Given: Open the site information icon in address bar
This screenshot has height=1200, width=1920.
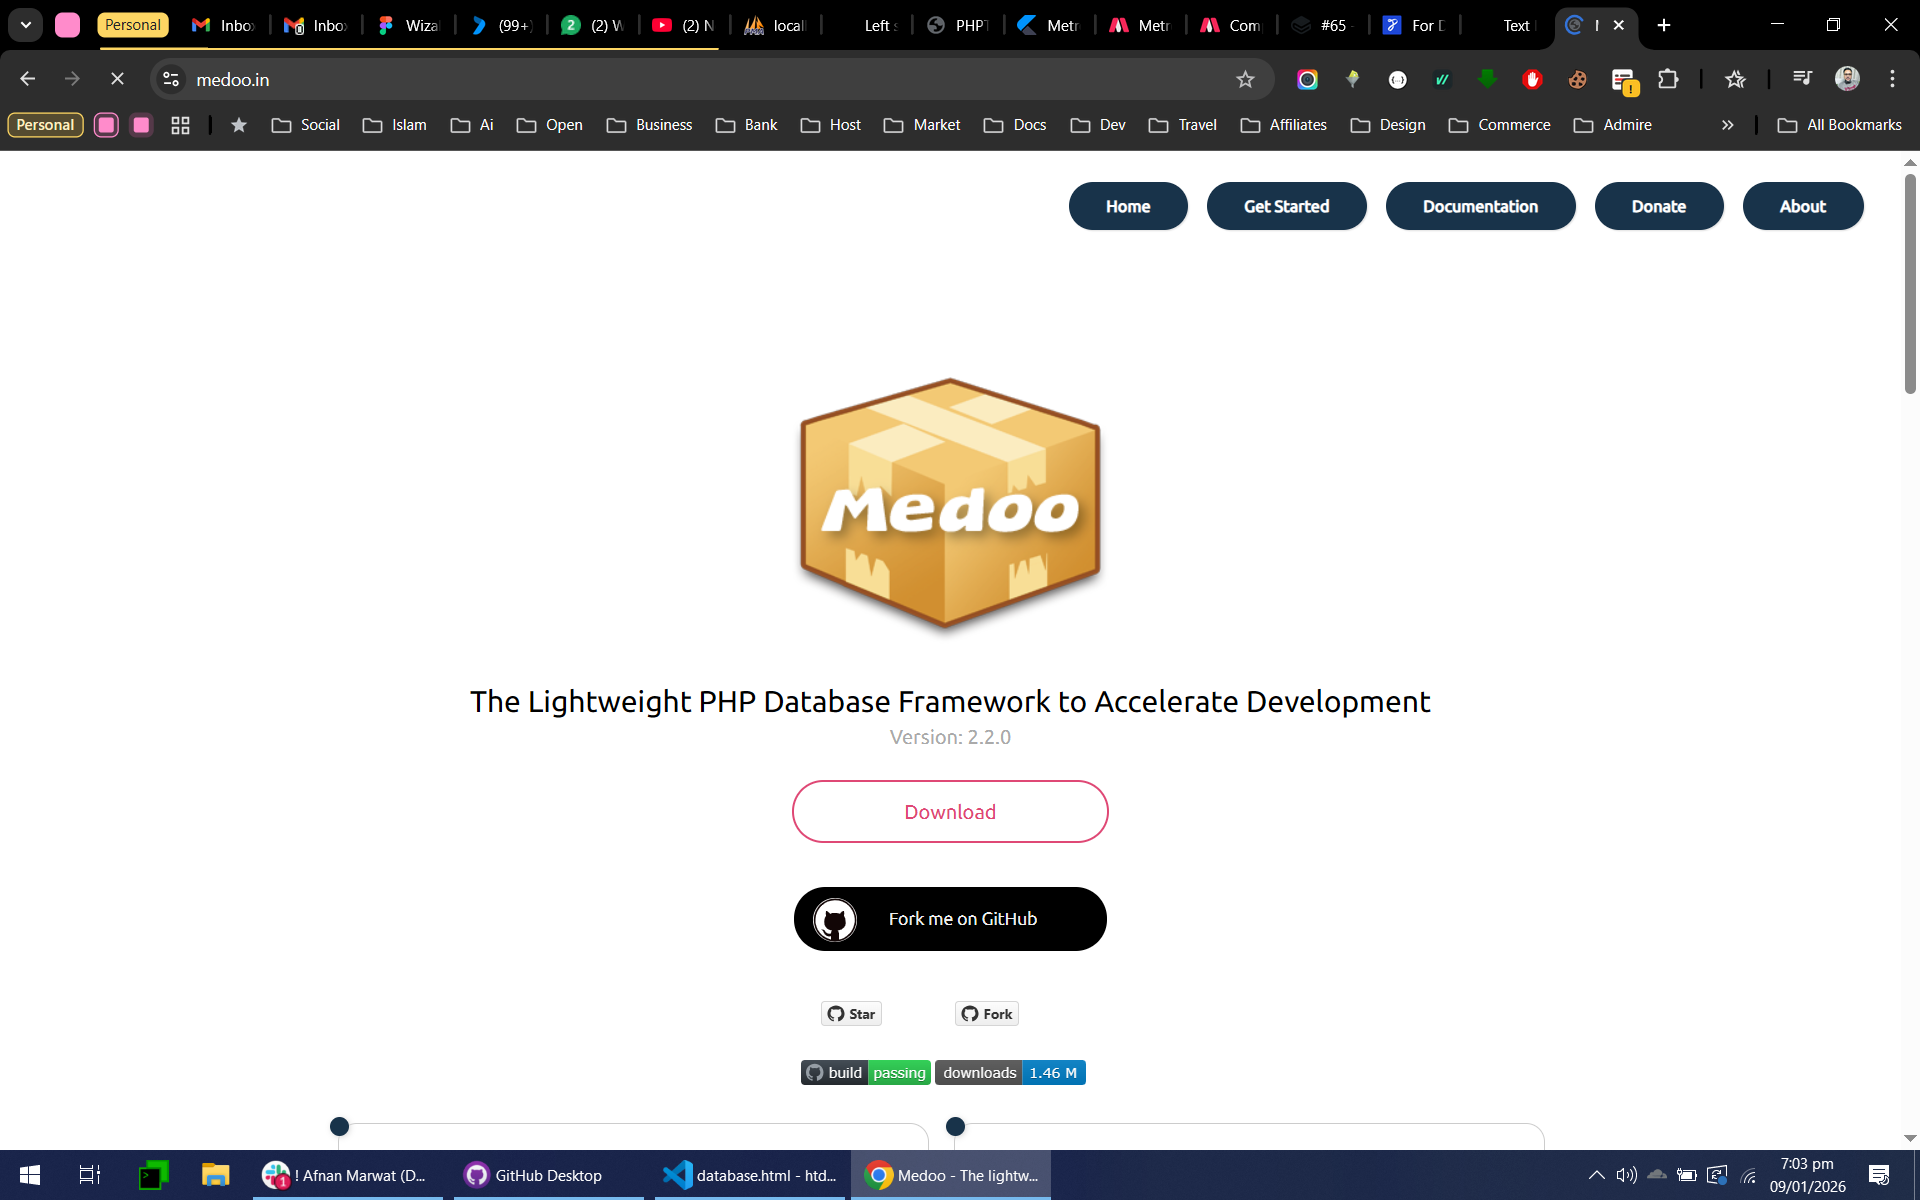Looking at the screenshot, I should coord(172,79).
